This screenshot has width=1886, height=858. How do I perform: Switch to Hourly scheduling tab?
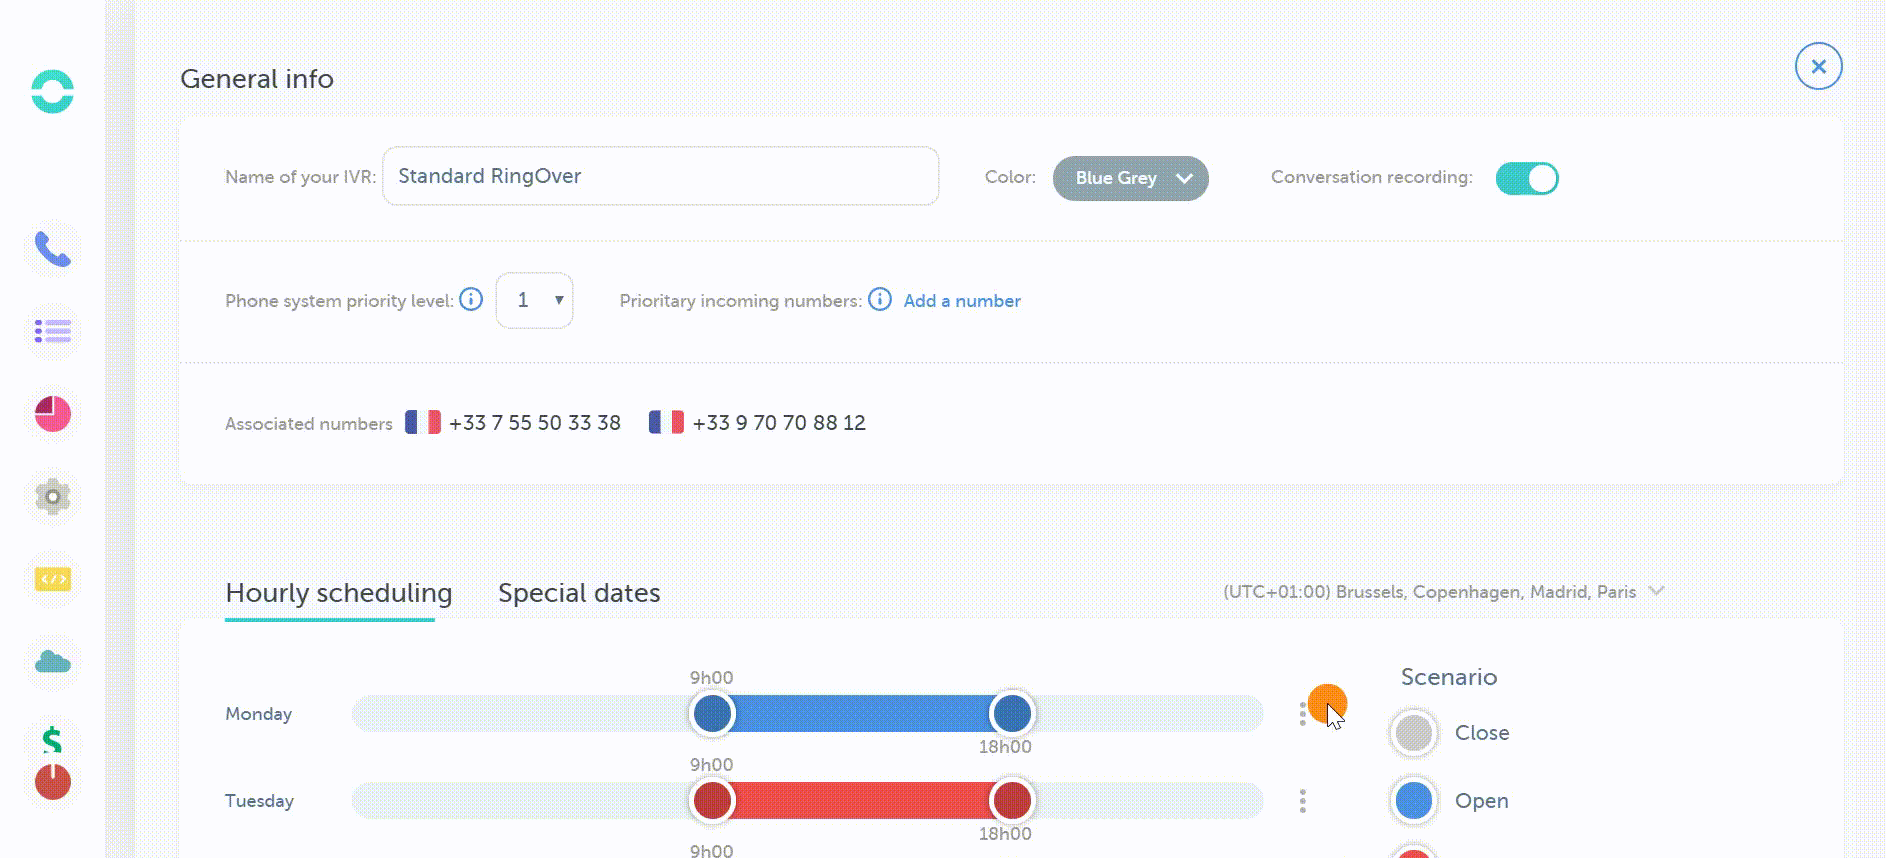click(x=338, y=593)
